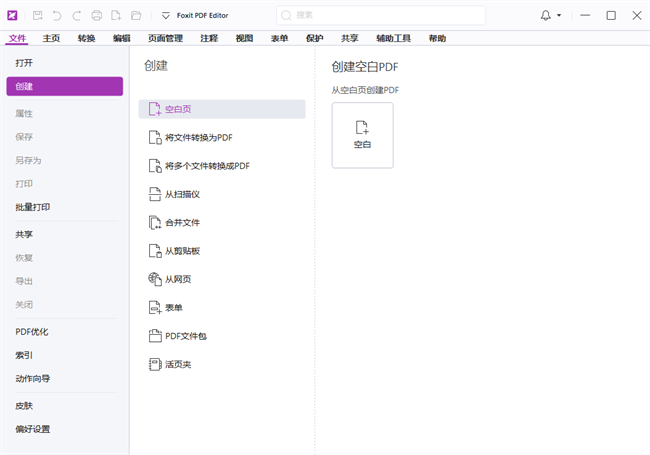Click 打开 (Open) in left sidebar
The image size is (650, 455).
click(24, 62)
